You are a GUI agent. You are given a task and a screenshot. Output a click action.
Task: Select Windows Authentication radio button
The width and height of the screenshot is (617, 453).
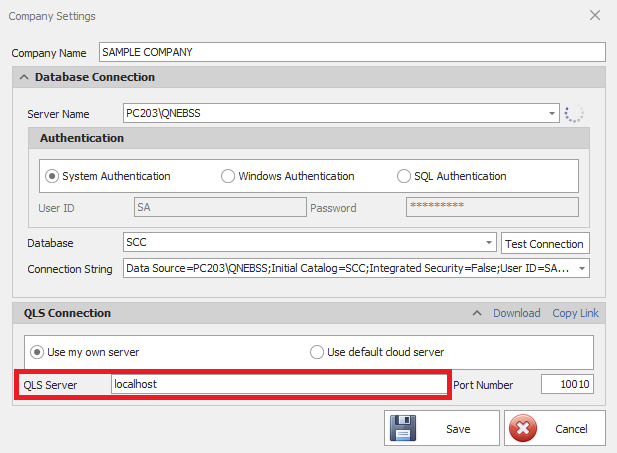(228, 176)
